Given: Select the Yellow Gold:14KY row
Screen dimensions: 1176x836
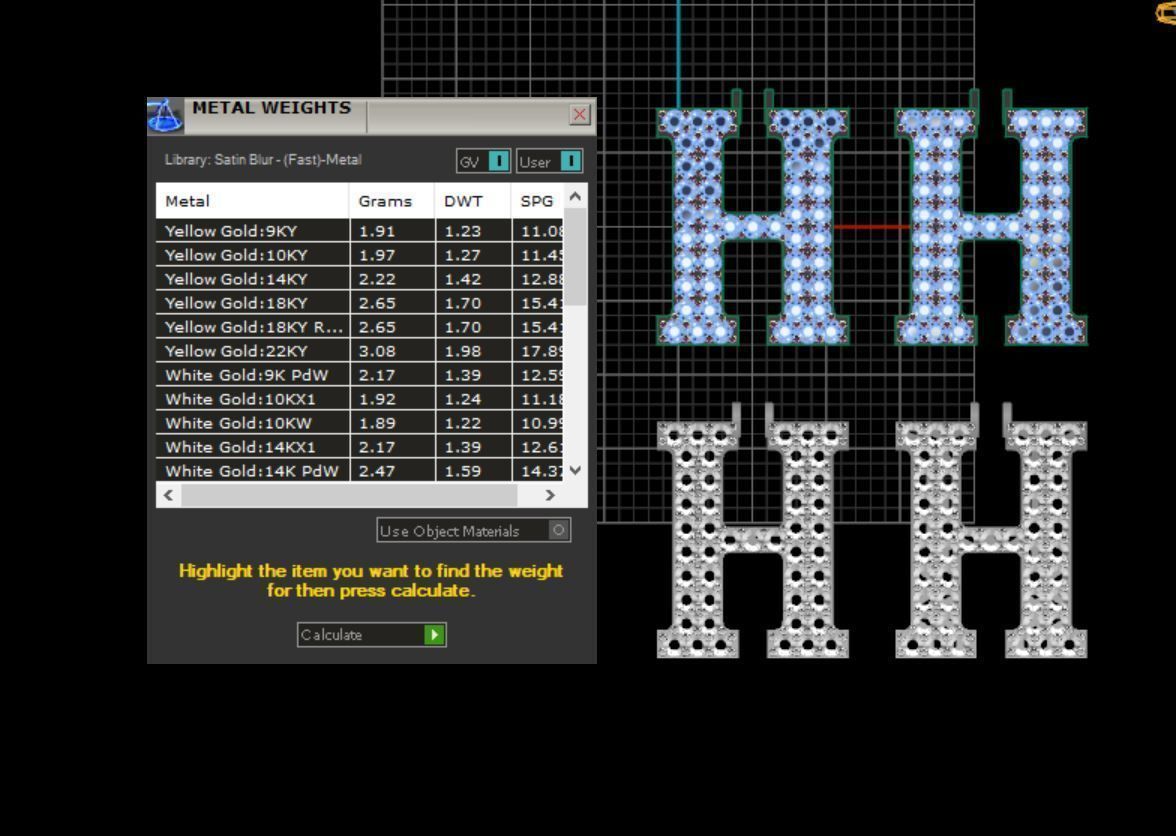Looking at the screenshot, I should click(360, 279).
